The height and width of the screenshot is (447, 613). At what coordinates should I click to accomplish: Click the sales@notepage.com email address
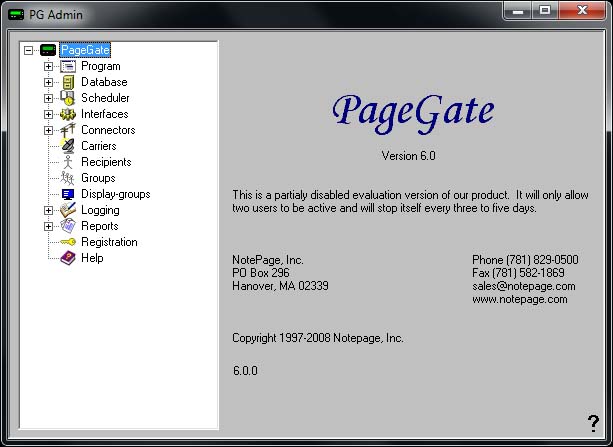coord(524,286)
